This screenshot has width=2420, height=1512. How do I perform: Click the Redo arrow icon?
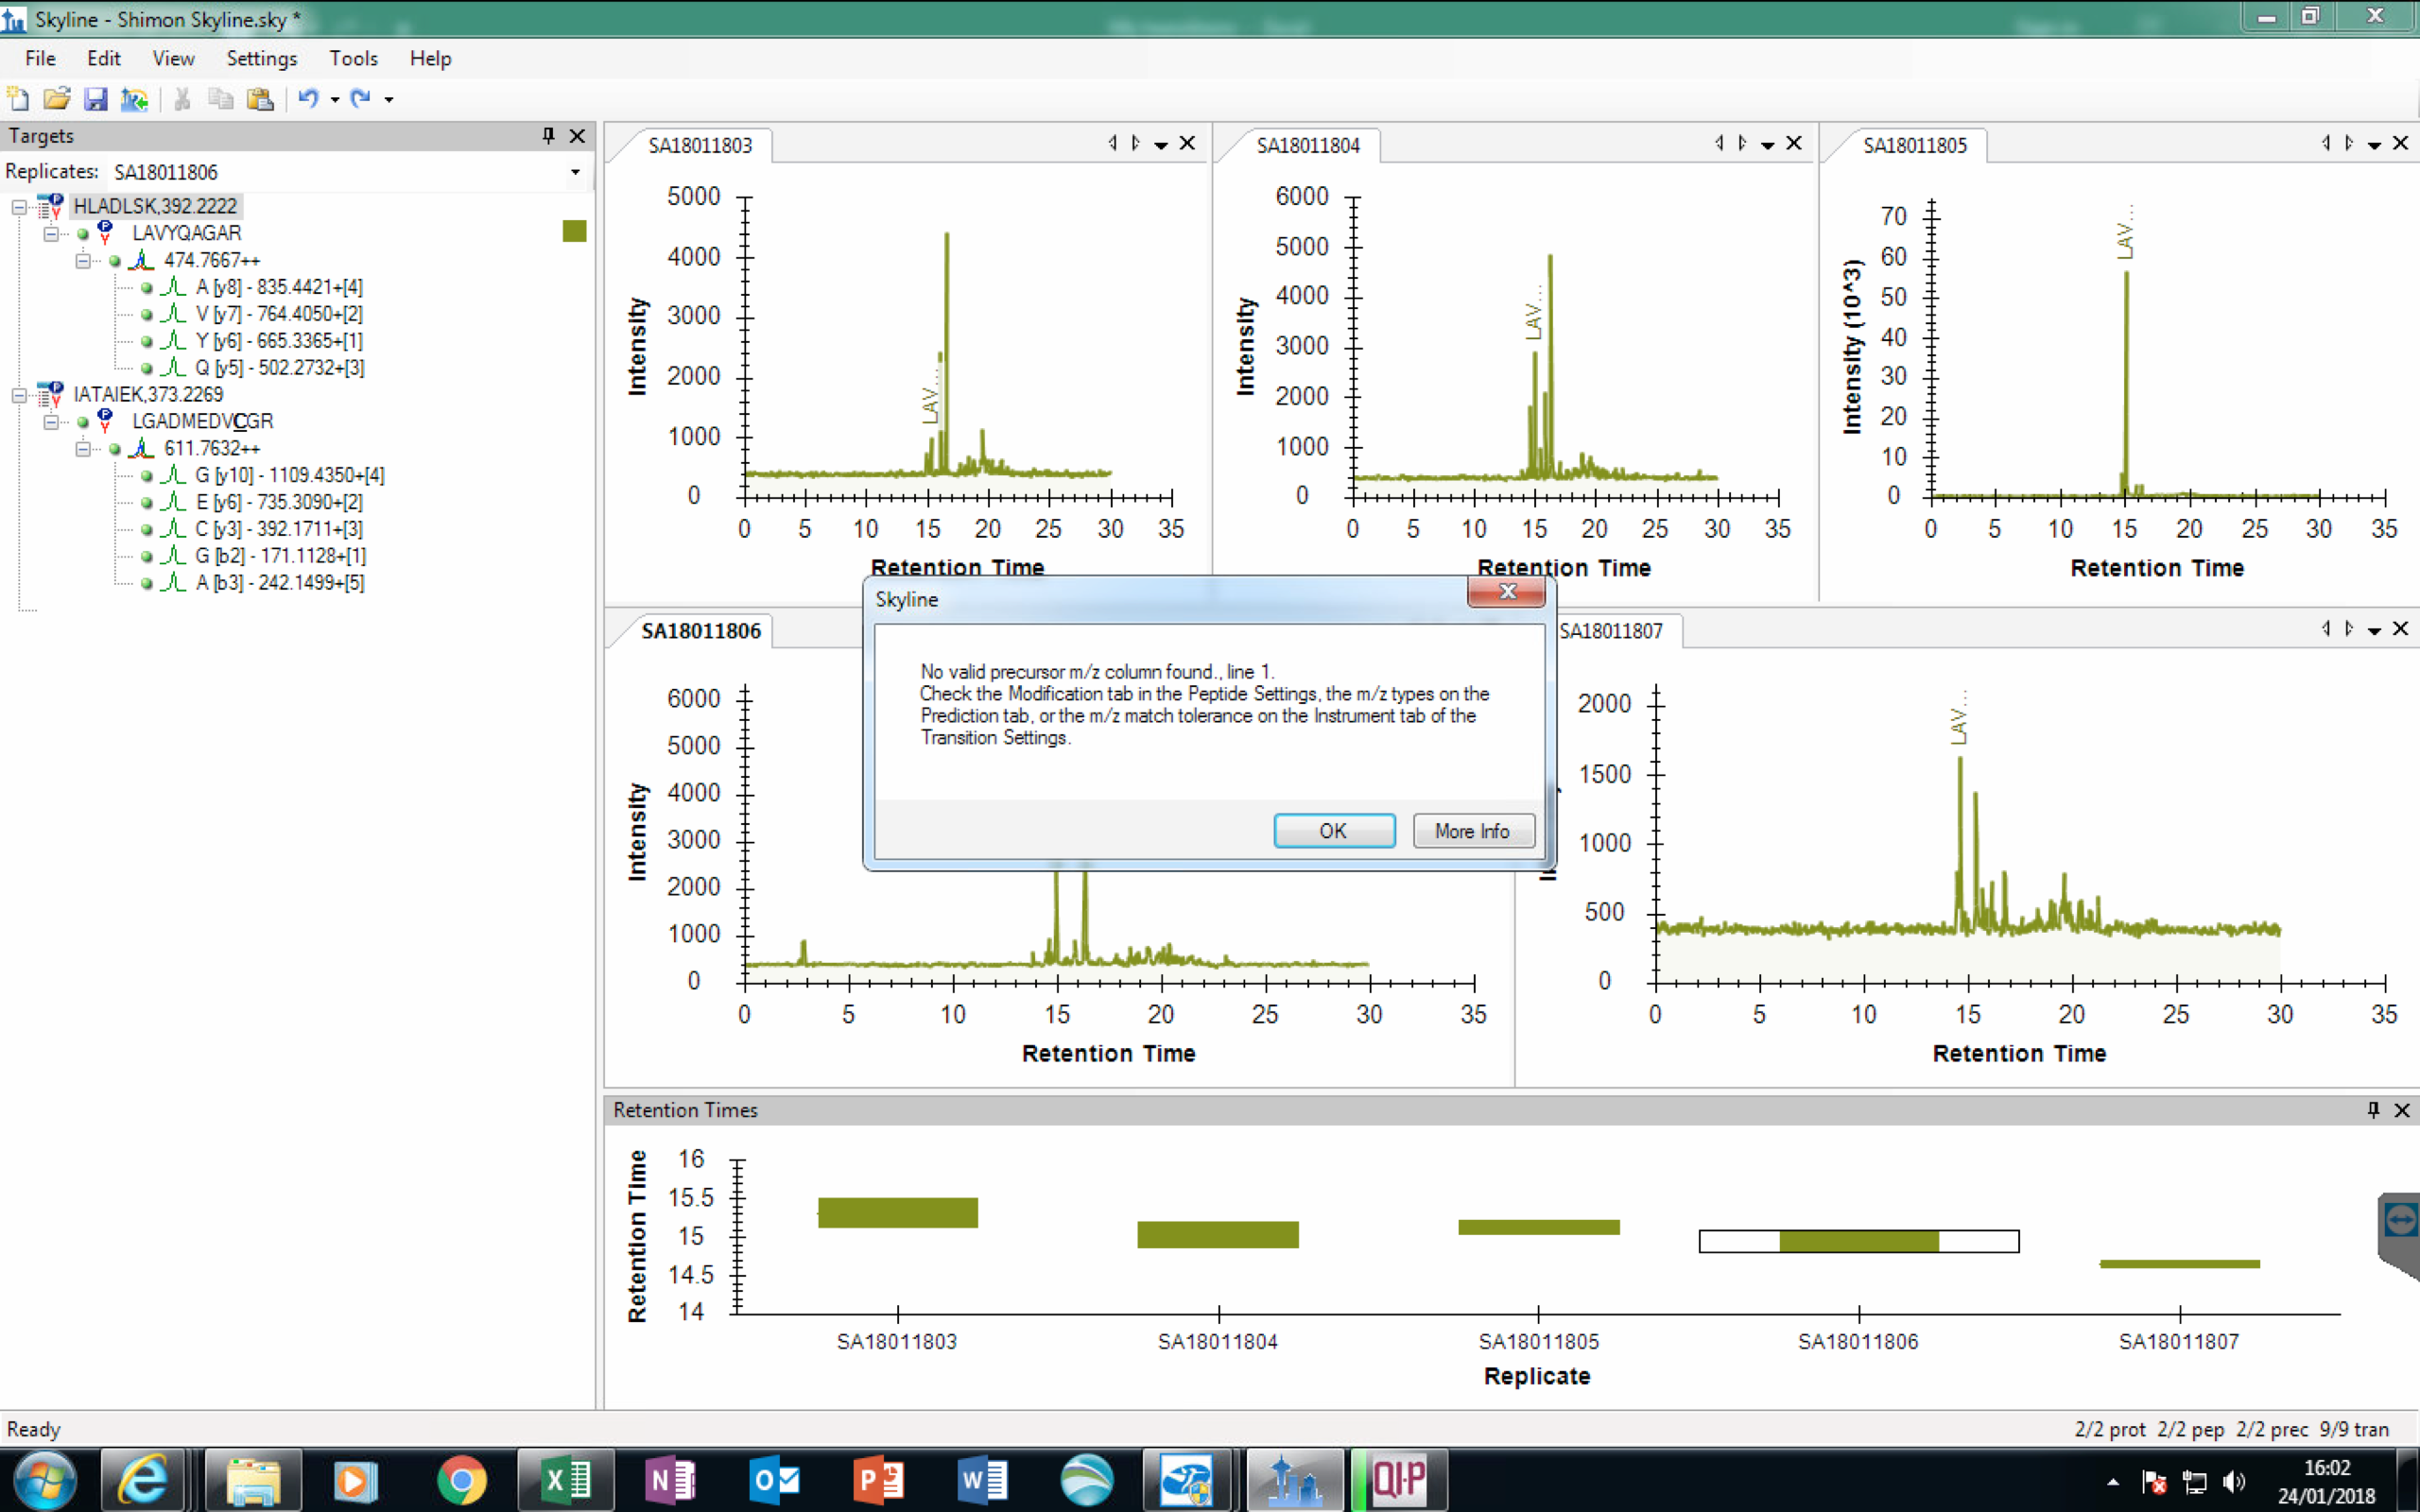point(361,99)
